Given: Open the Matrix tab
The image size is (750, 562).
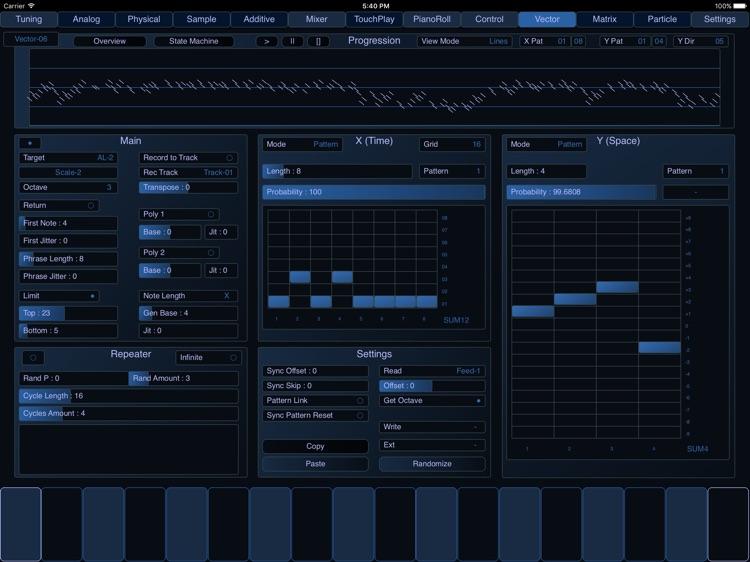Looking at the screenshot, I should point(605,19).
